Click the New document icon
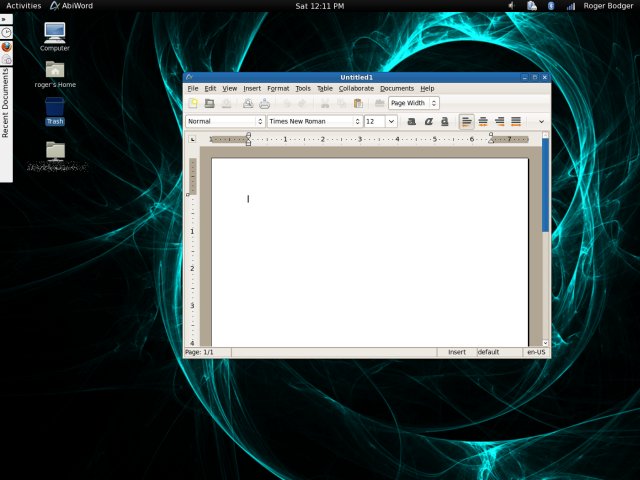 [193, 103]
